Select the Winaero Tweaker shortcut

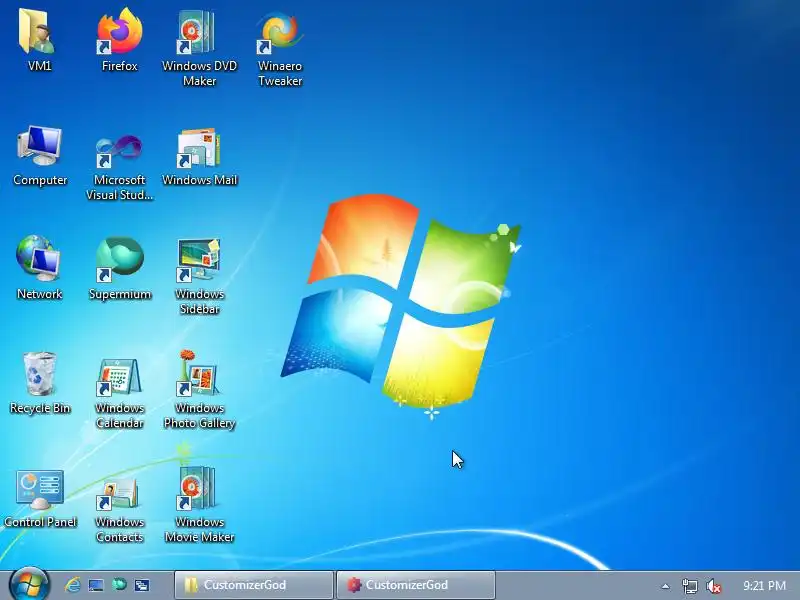pos(280,47)
